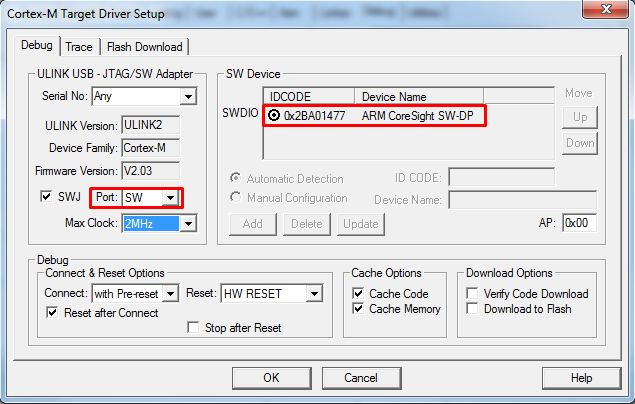Open the Serial No dropdown
Screen dimensions: 635x404
(x=187, y=97)
